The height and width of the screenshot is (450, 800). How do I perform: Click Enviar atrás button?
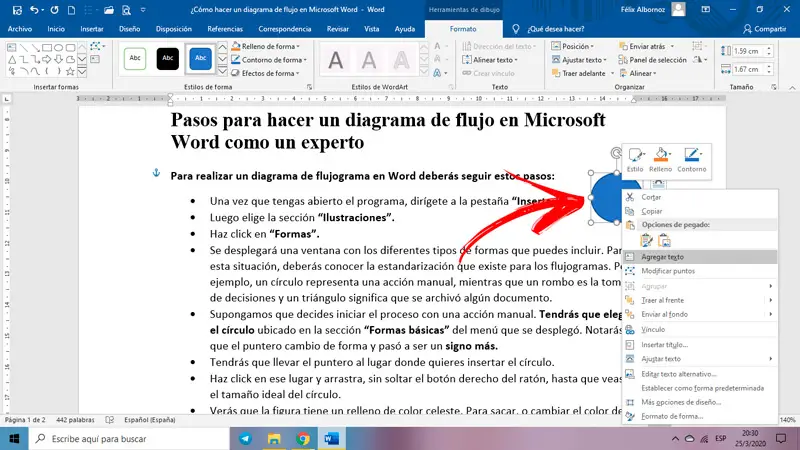click(x=642, y=46)
